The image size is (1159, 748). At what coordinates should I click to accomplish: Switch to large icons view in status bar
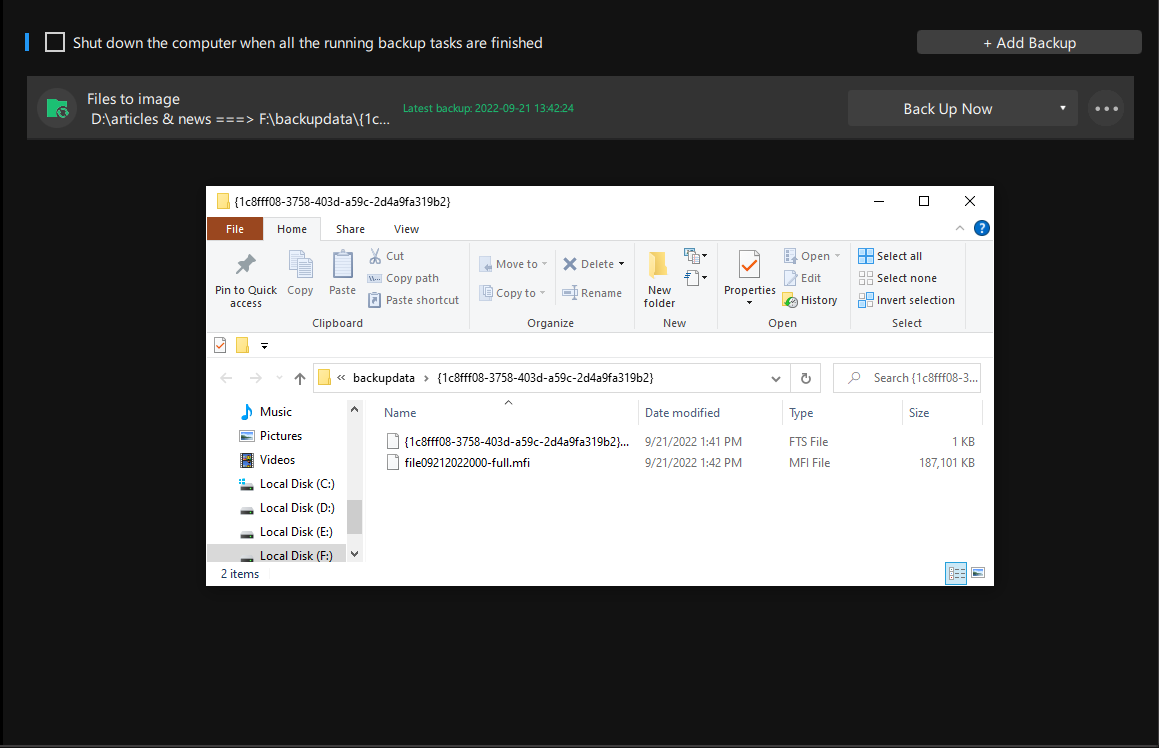coord(978,573)
